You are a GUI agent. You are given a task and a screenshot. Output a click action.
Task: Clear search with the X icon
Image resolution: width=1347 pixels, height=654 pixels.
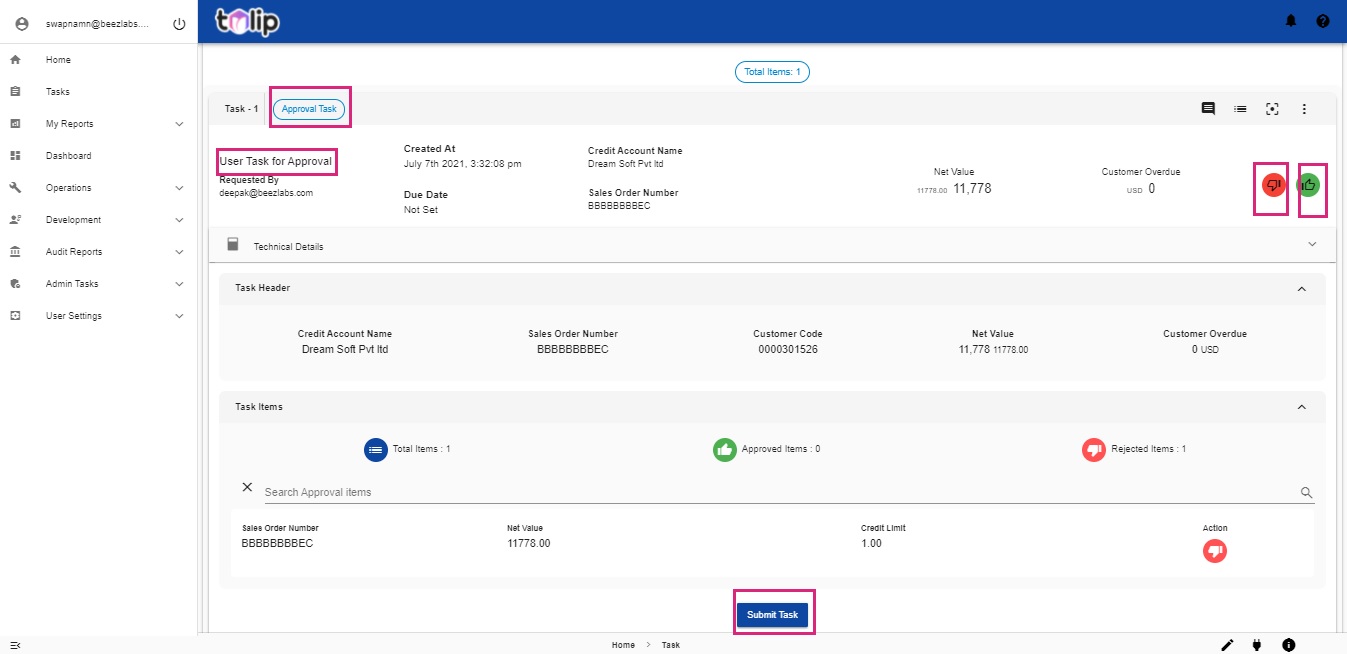click(247, 487)
